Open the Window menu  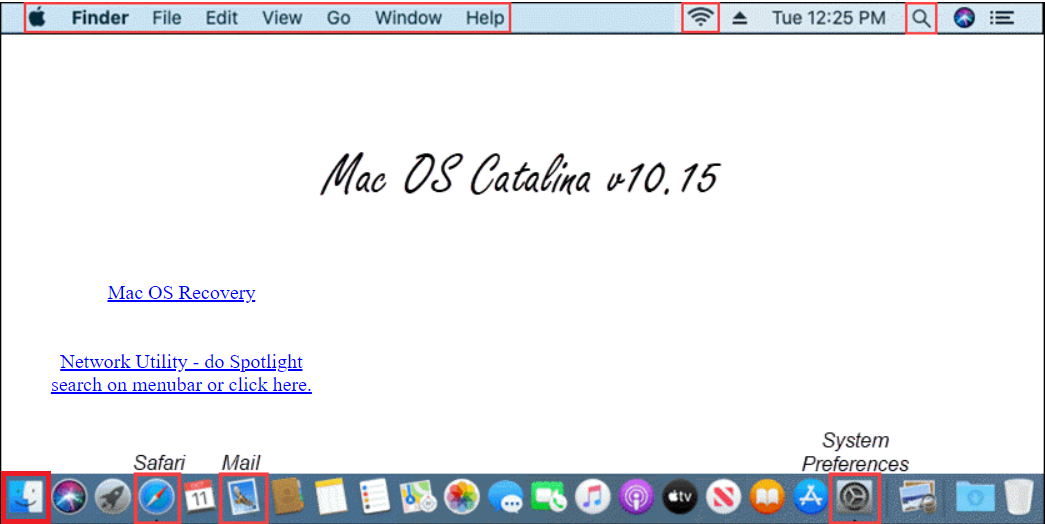[x=409, y=18]
